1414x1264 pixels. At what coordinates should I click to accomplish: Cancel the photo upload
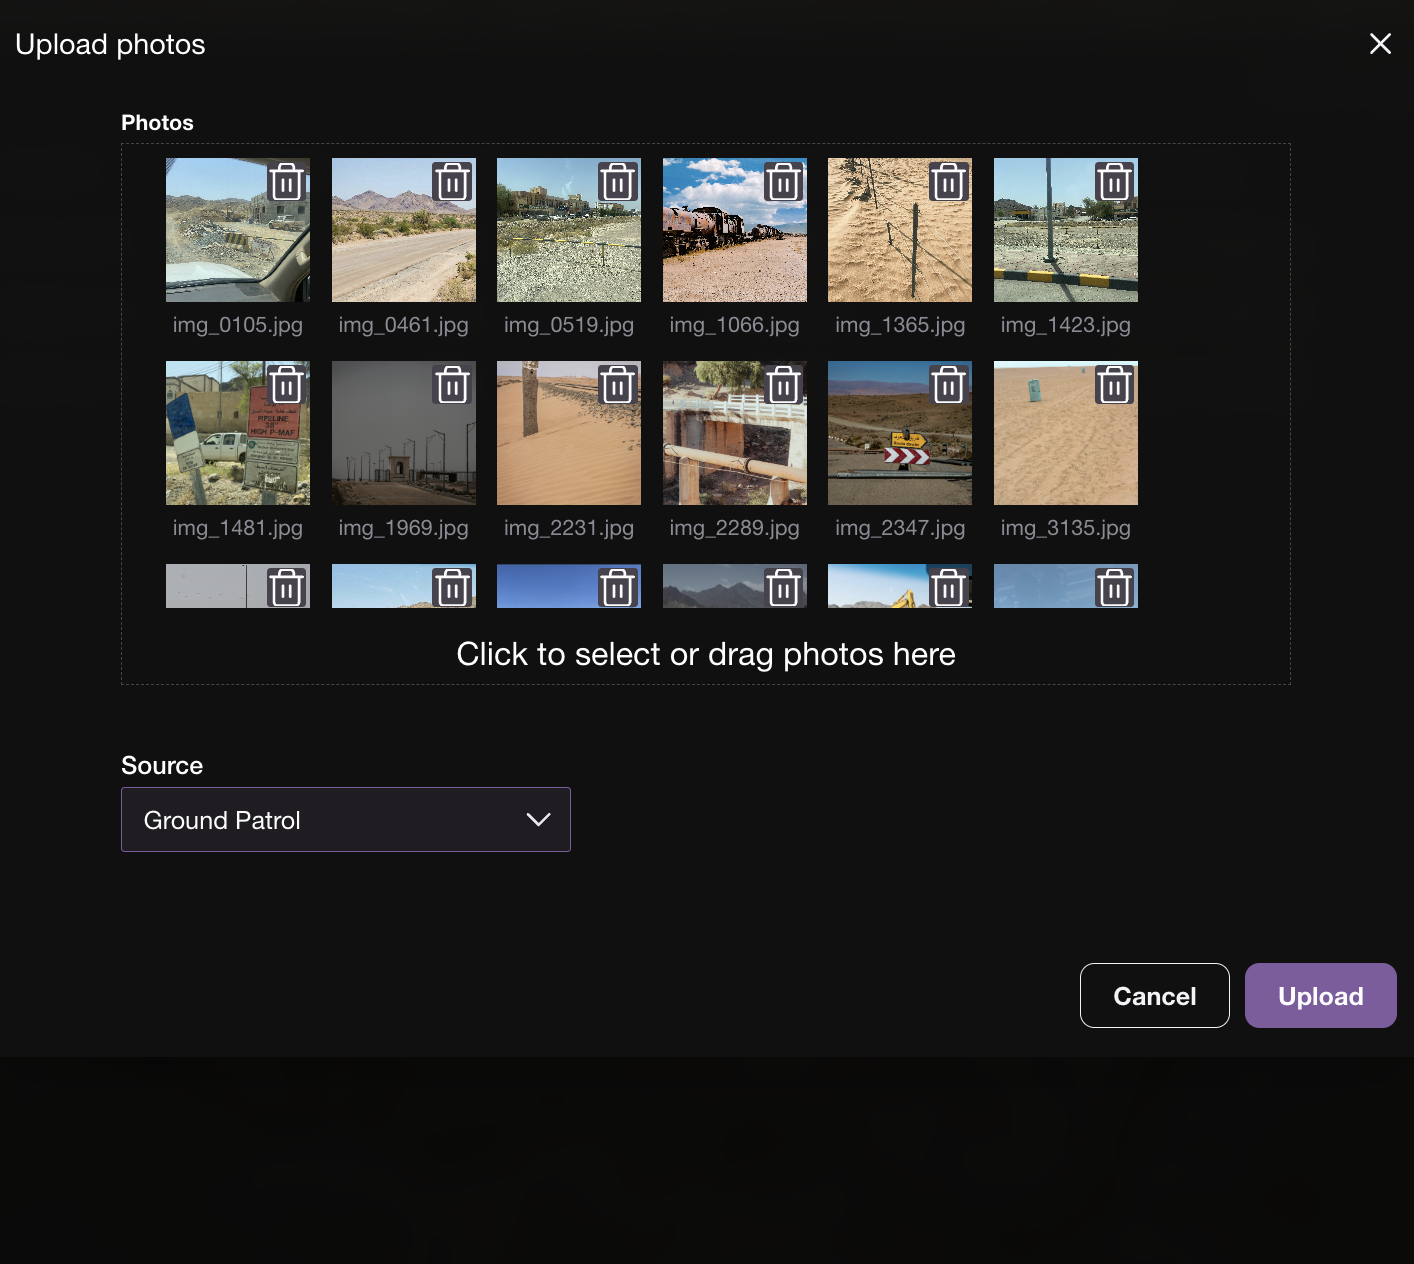pos(1154,996)
